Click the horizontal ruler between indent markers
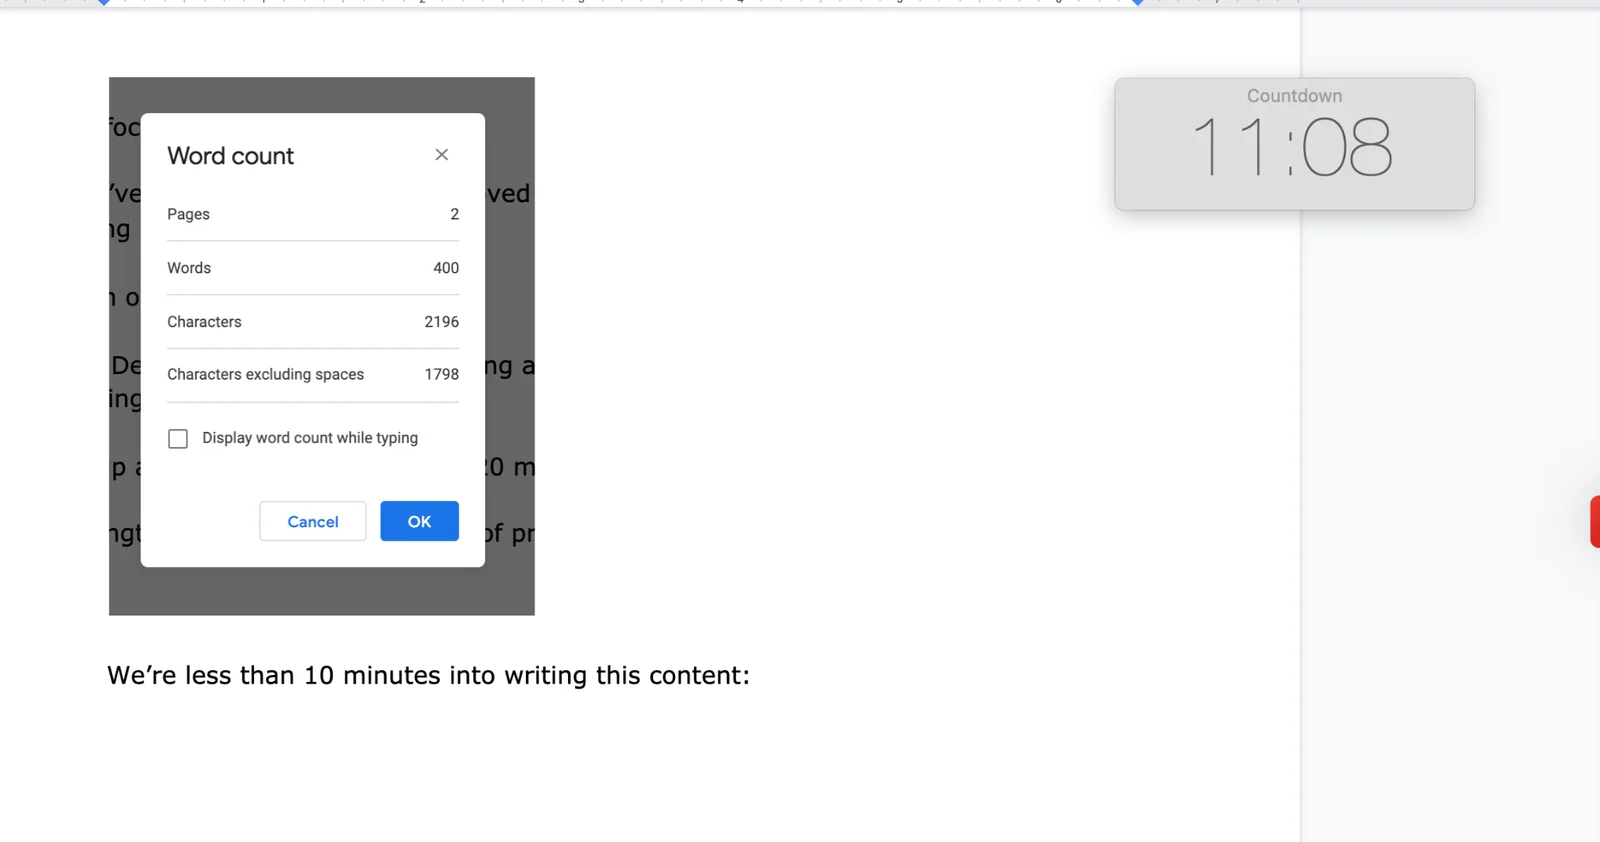The height and width of the screenshot is (842, 1600). click(x=620, y=3)
